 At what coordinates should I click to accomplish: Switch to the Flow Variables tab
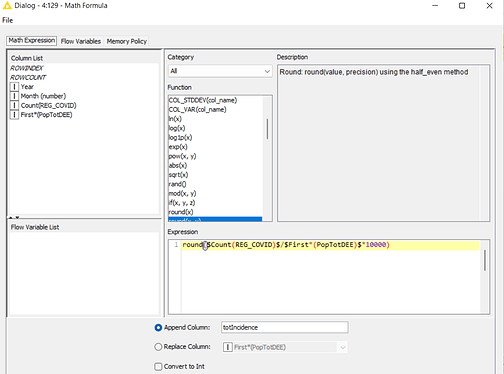81,41
